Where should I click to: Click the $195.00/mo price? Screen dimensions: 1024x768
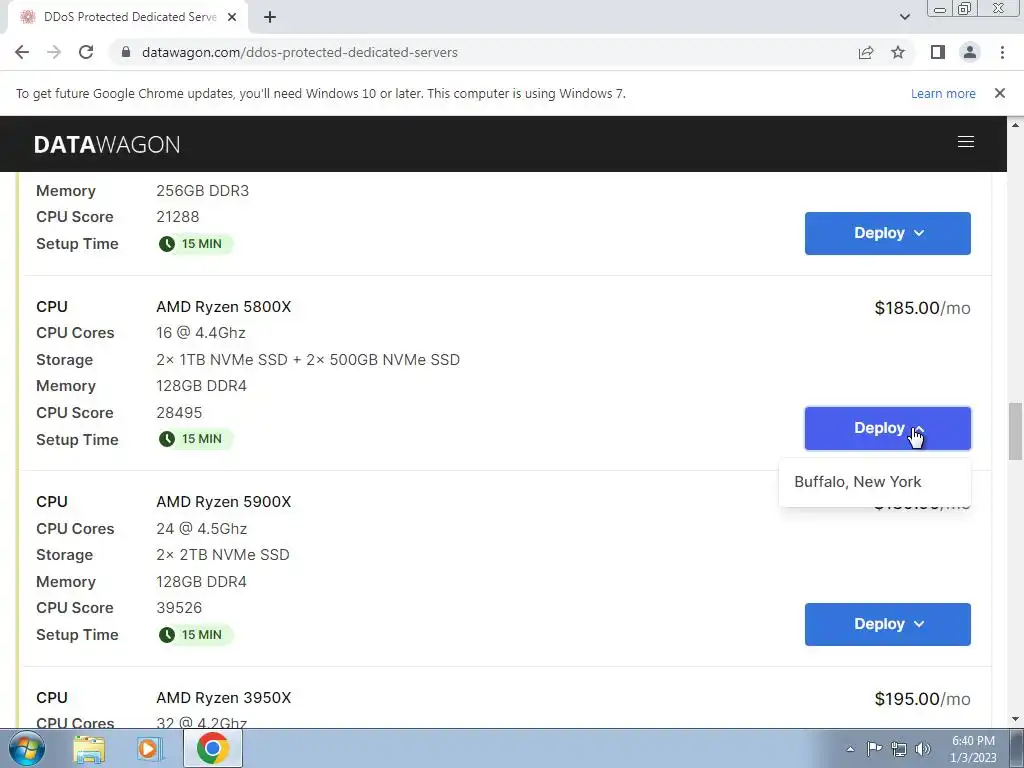point(922,699)
